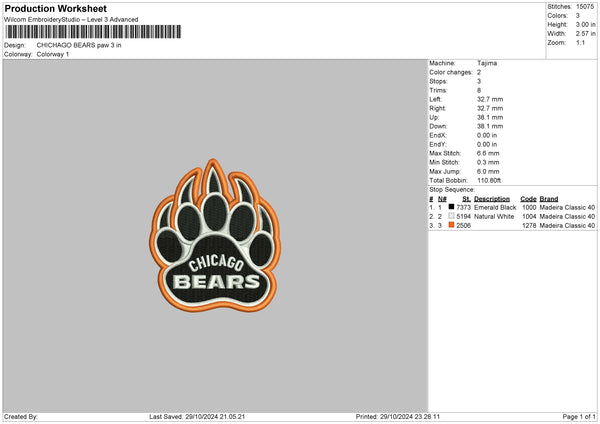Screen dimensions: 600x424
Task: Click the 'EndY:' label
Action: (x=438, y=144)
